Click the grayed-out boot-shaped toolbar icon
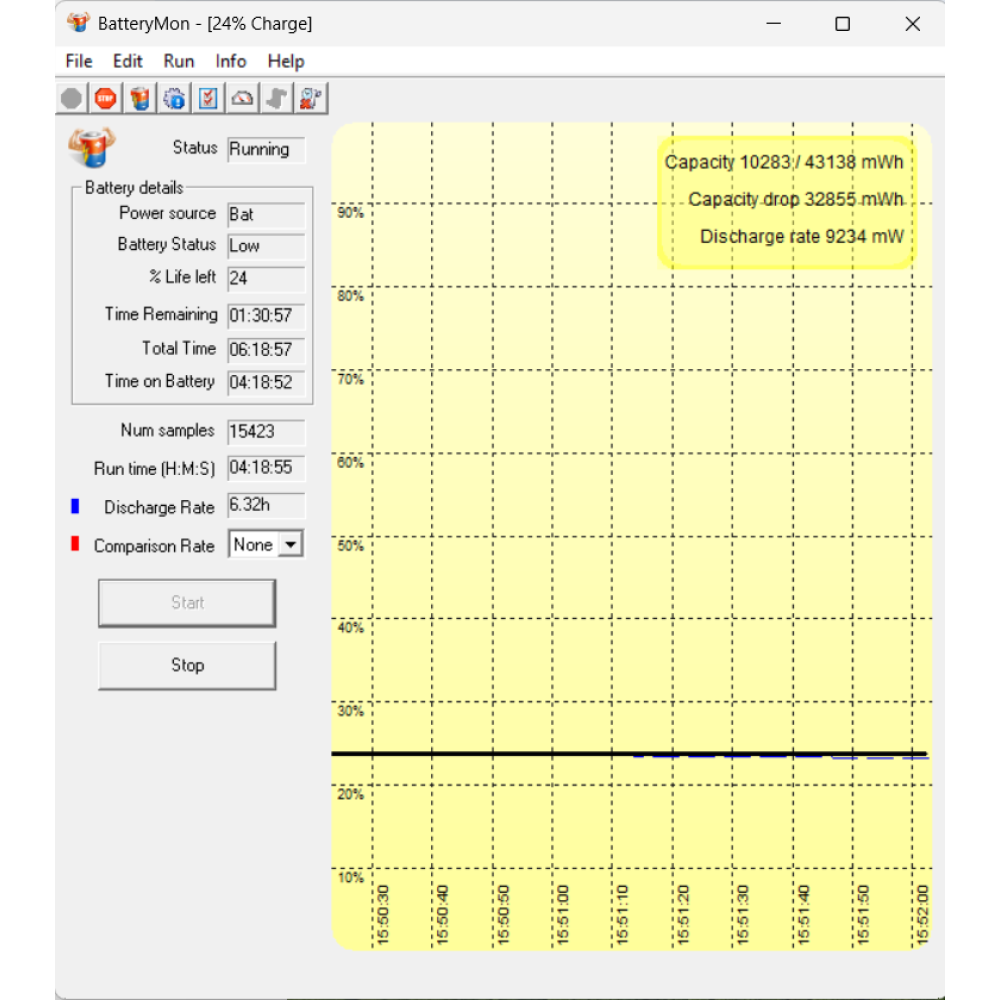 (x=276, y=98)
